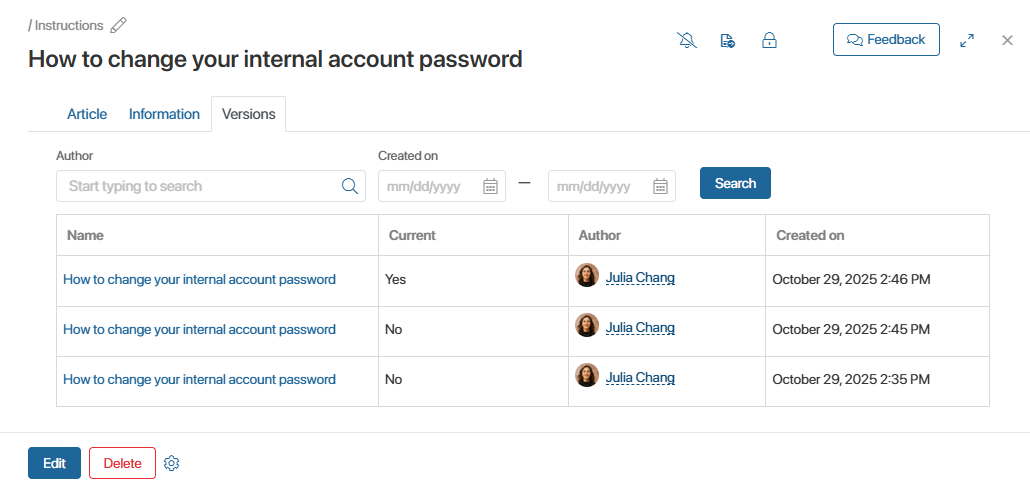Switch to the Information tab

164,114
